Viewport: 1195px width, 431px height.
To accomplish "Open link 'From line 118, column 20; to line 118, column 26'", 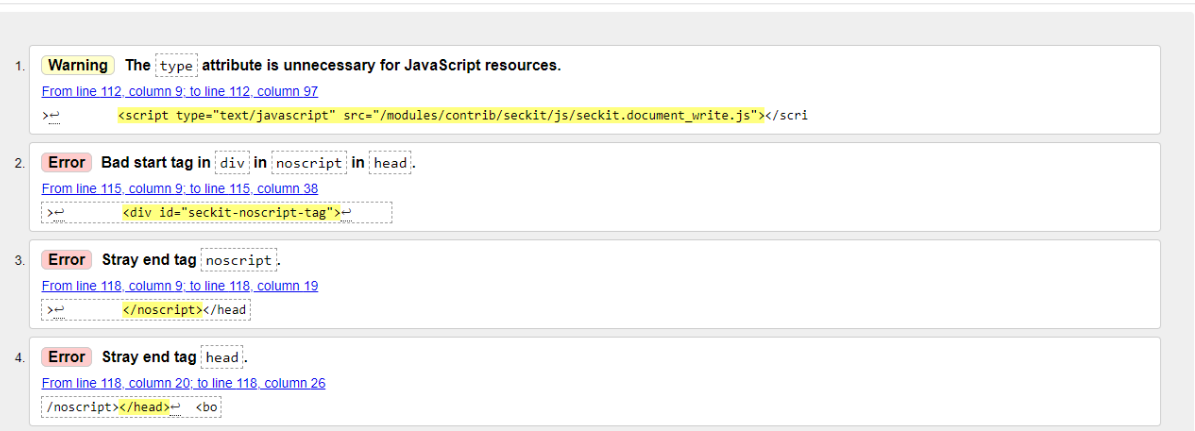I will tap(184, 383).
